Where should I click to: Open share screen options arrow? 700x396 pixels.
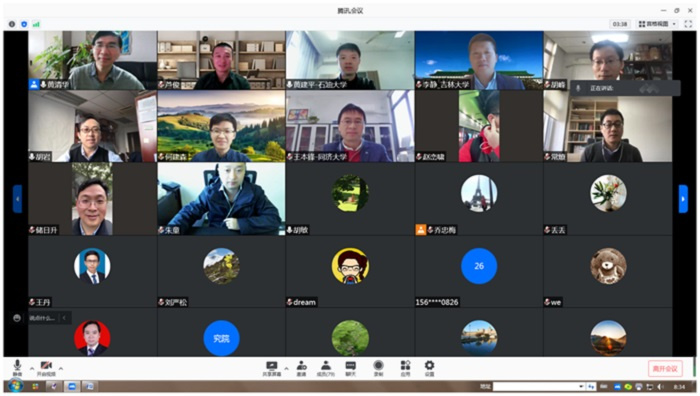point(286,368)
